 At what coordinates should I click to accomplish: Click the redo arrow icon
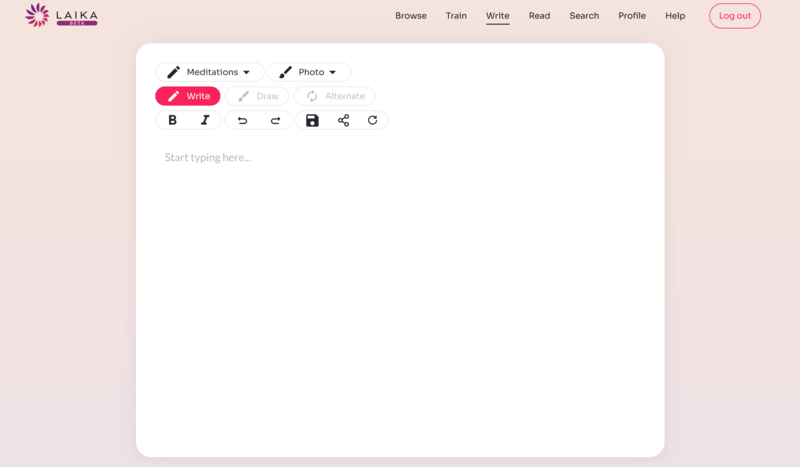[275, 120]
